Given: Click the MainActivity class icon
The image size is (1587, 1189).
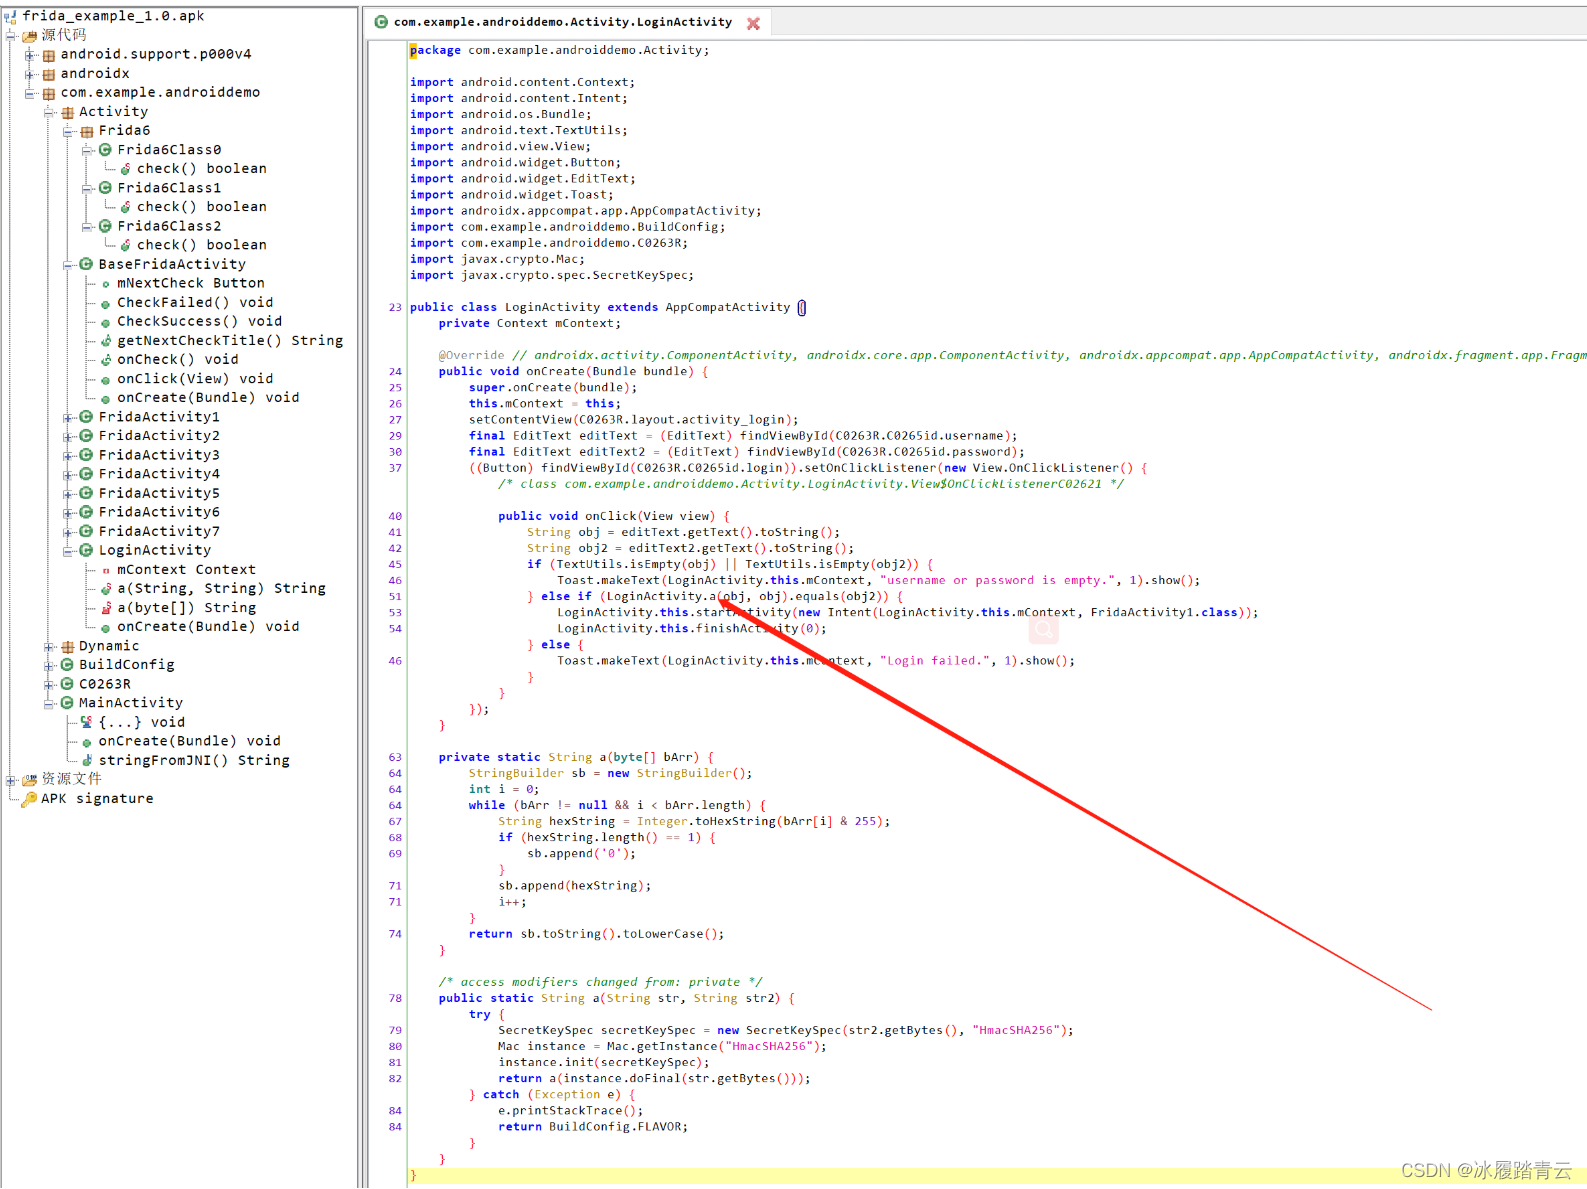Looking at the screenshot, I should pyautogui.click(x=67, y=703).
